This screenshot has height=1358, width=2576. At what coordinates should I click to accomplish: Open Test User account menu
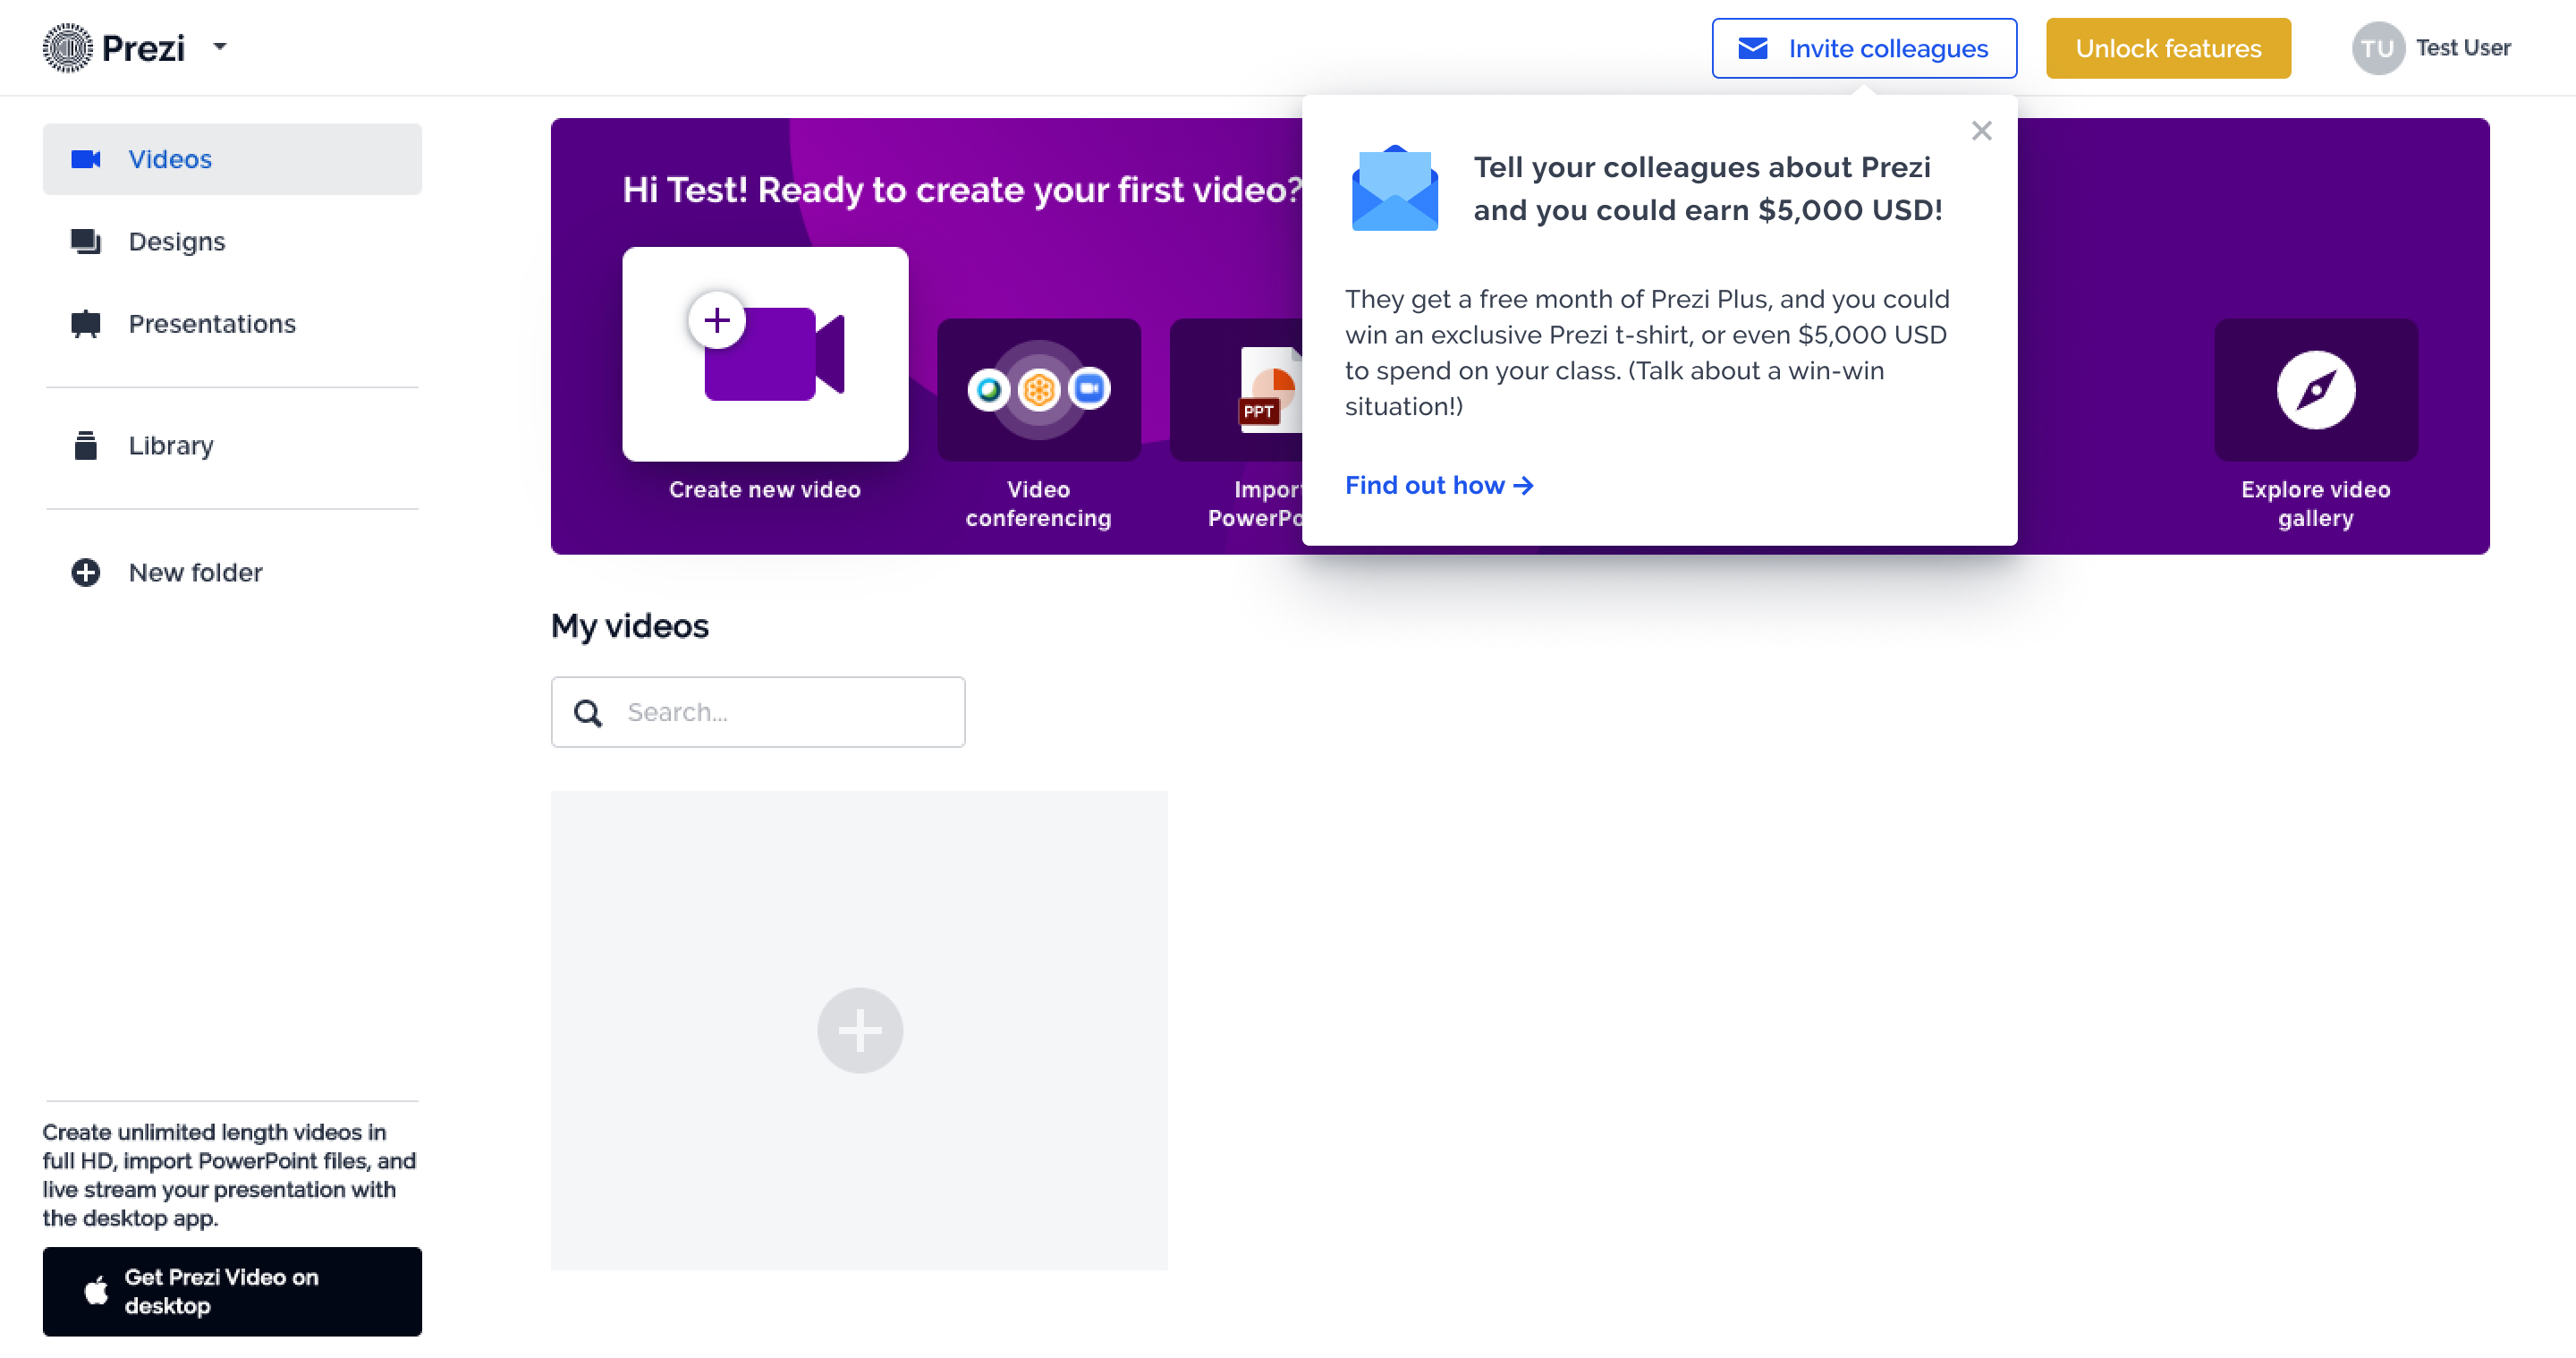(2462, 48)
